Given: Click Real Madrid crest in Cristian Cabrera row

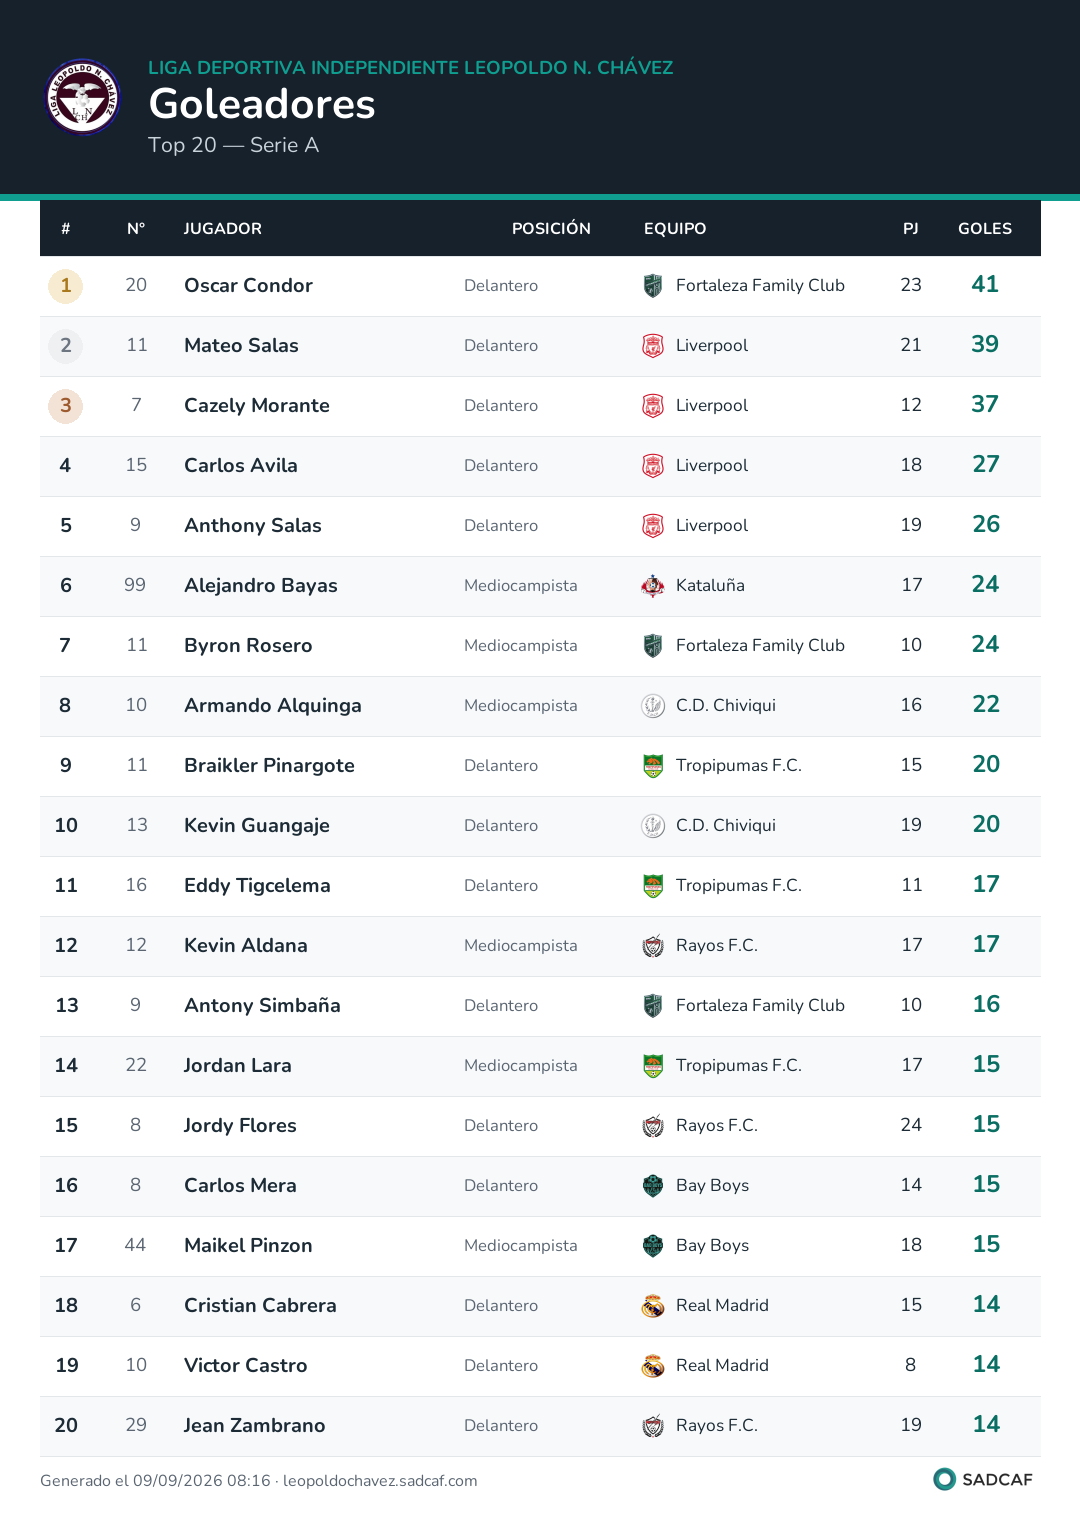Looking at the screenshot, I should point(653,1306).
